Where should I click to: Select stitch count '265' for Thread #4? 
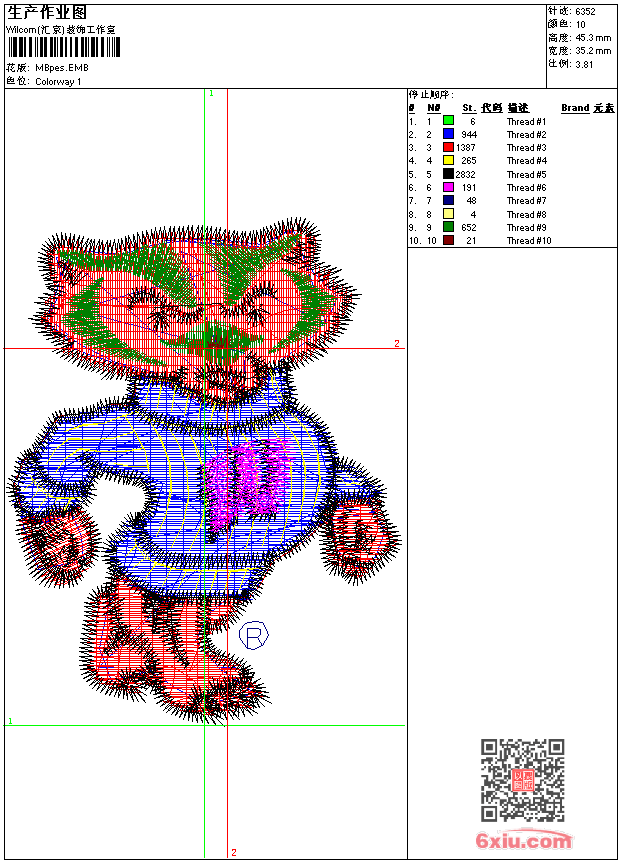click(469, 161)
